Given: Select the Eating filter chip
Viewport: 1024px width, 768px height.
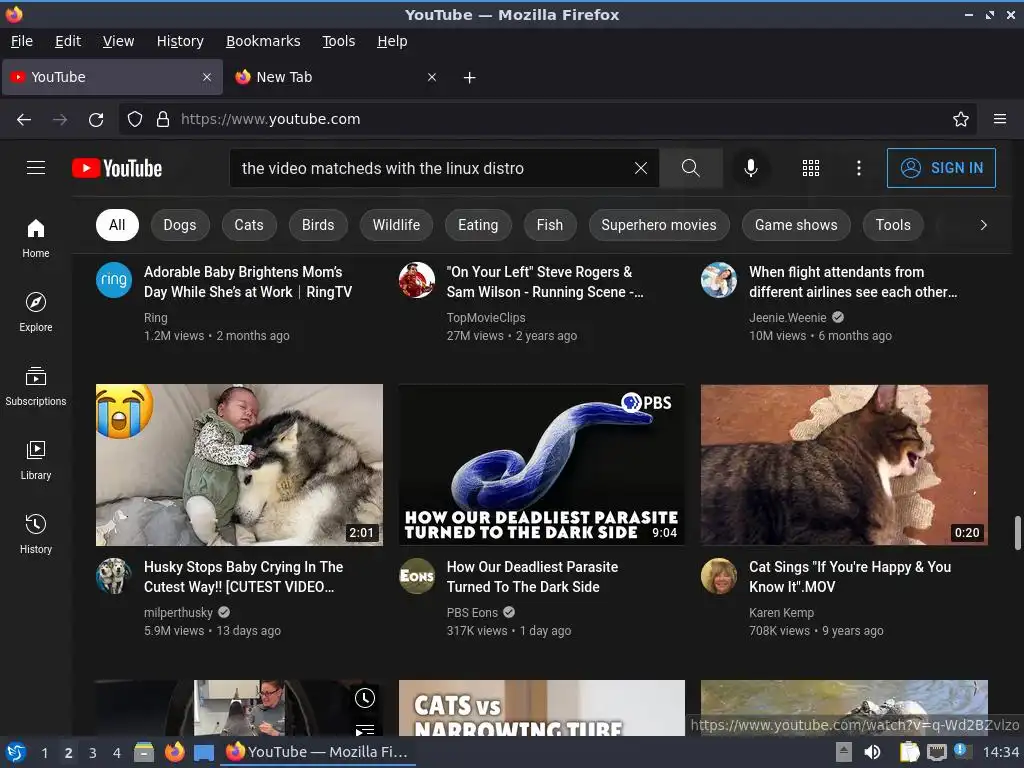Looking at the screenshot, I should click(x=478, y=225).
